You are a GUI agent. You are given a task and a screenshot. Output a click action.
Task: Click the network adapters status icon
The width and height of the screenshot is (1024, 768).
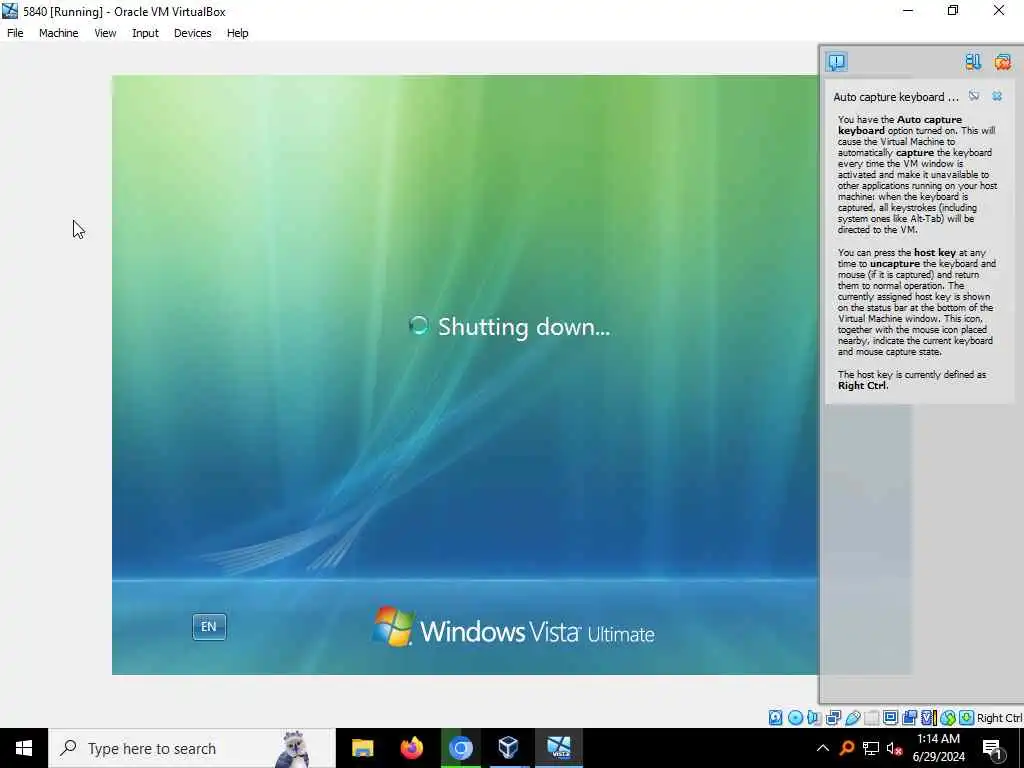(833, 718)
